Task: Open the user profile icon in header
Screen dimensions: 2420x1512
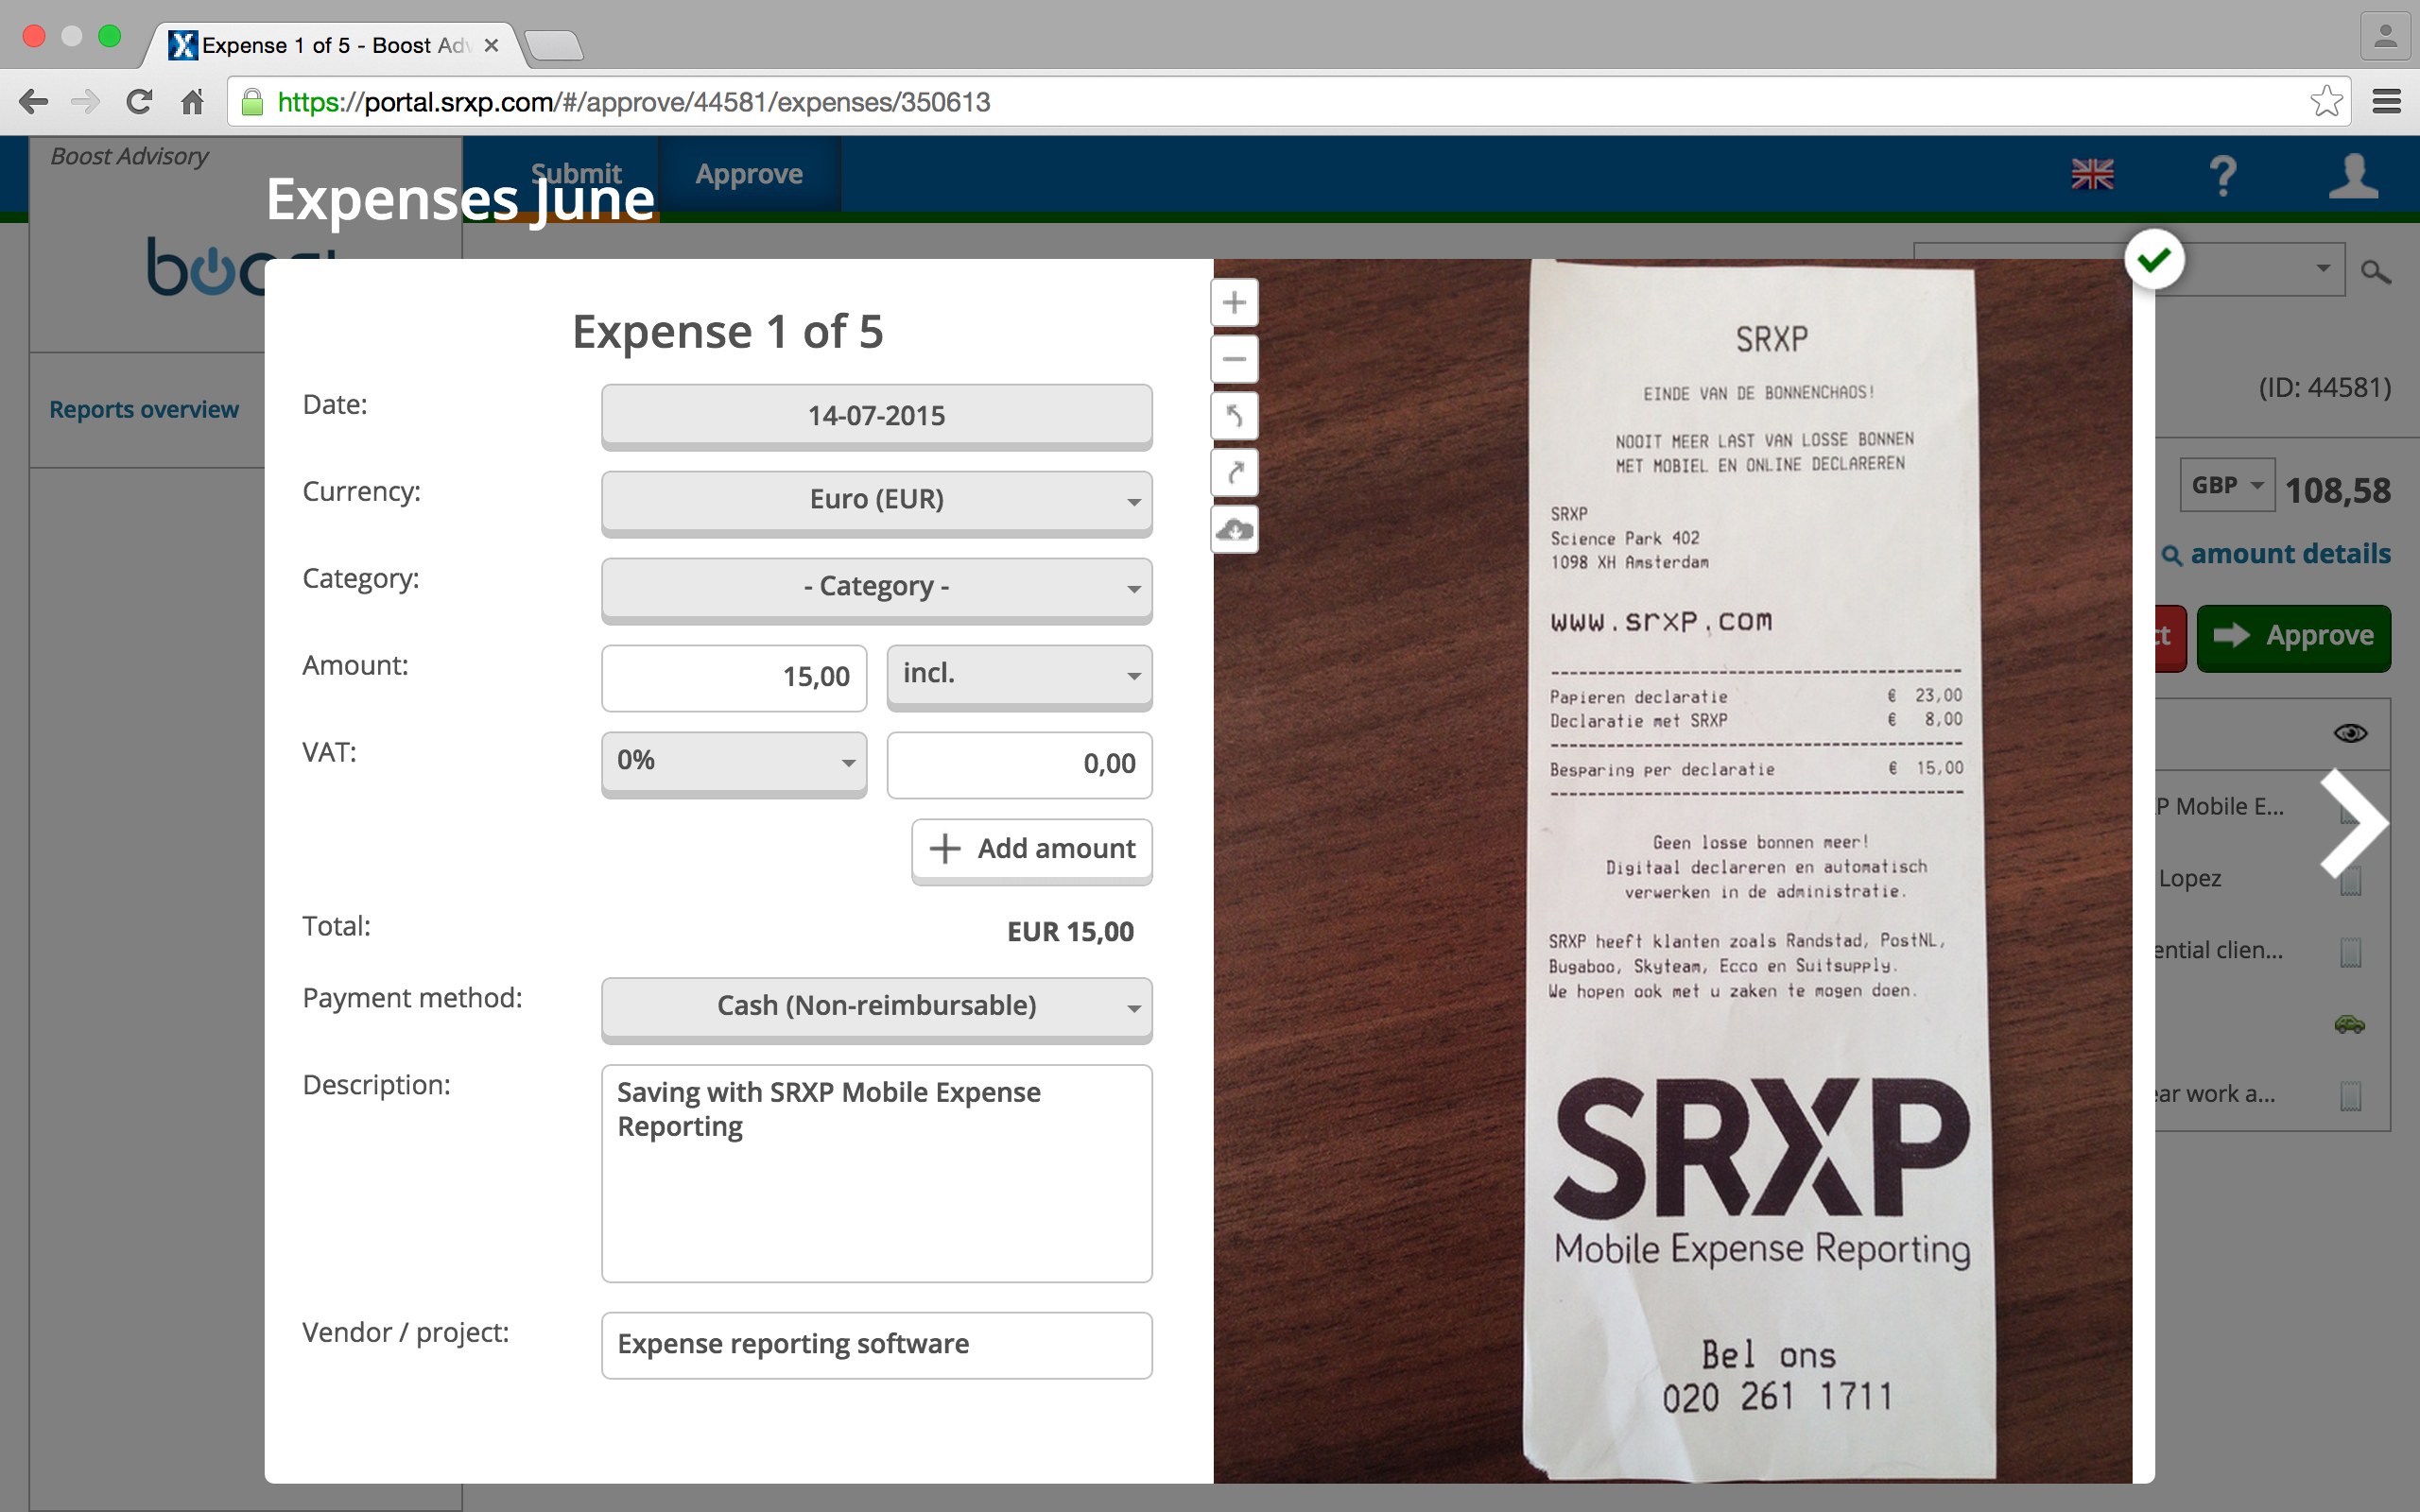Action: pos(2352,176)
